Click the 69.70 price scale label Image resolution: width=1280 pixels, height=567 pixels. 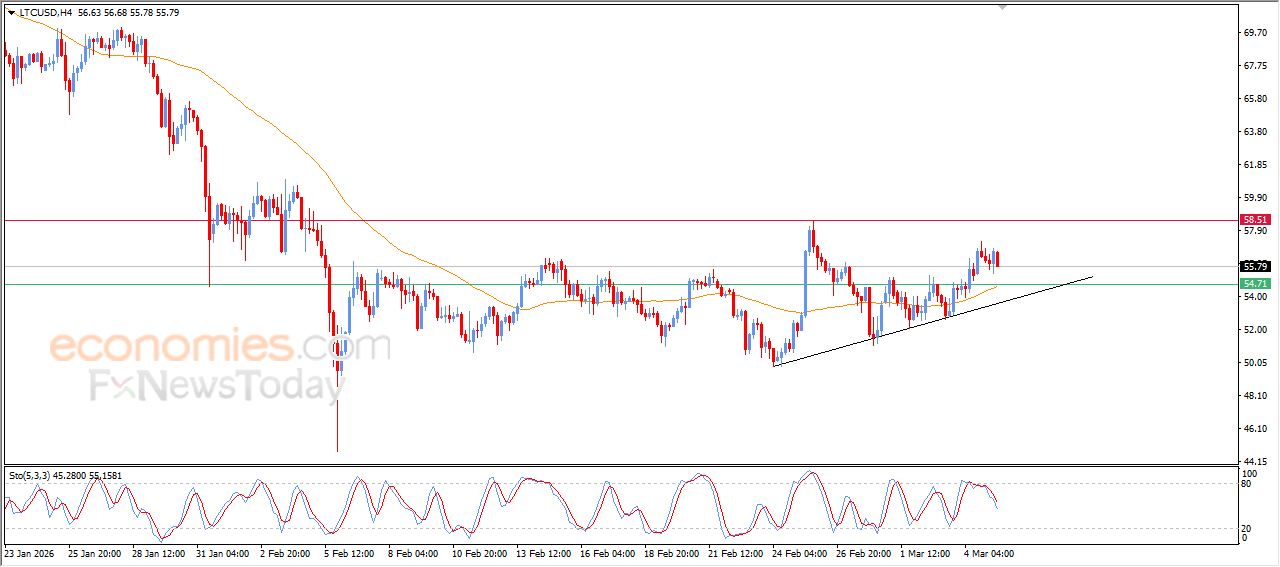1255,33
